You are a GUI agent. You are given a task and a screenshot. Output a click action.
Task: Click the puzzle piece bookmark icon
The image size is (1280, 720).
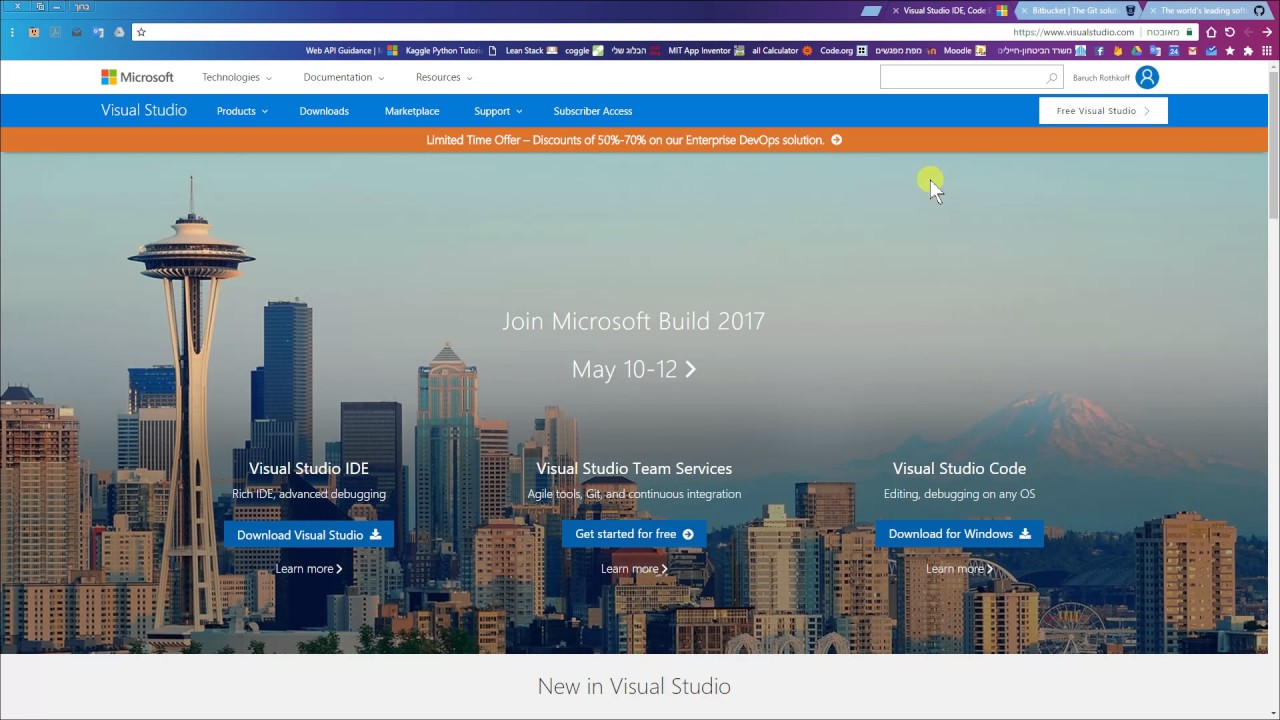coord(1248,51)
